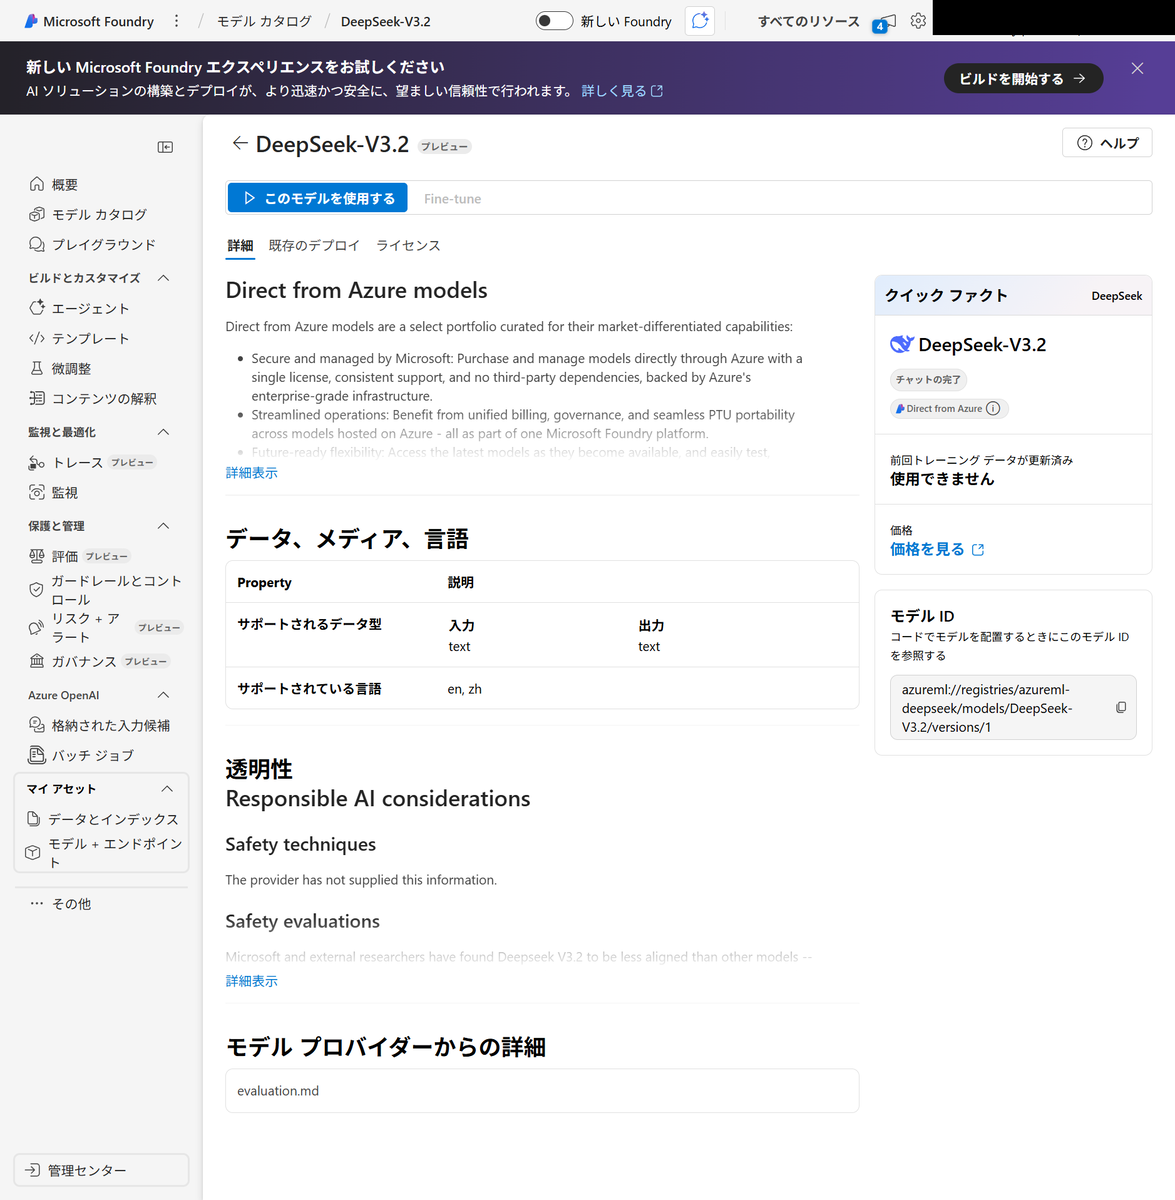Screen dimensions: 1175x1200
Task: Click the トレース icon in sidebar
Action: click(x=37, y=463)
